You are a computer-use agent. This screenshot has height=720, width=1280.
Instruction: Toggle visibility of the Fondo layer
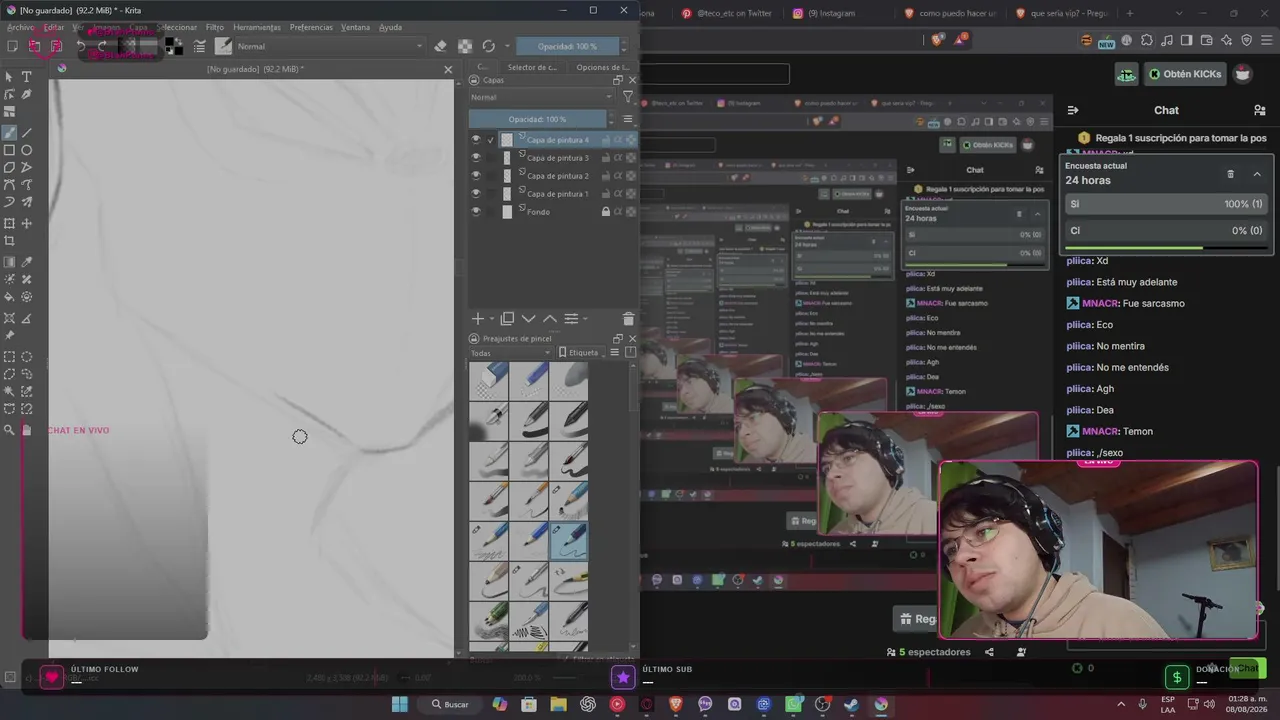point(476,212)
